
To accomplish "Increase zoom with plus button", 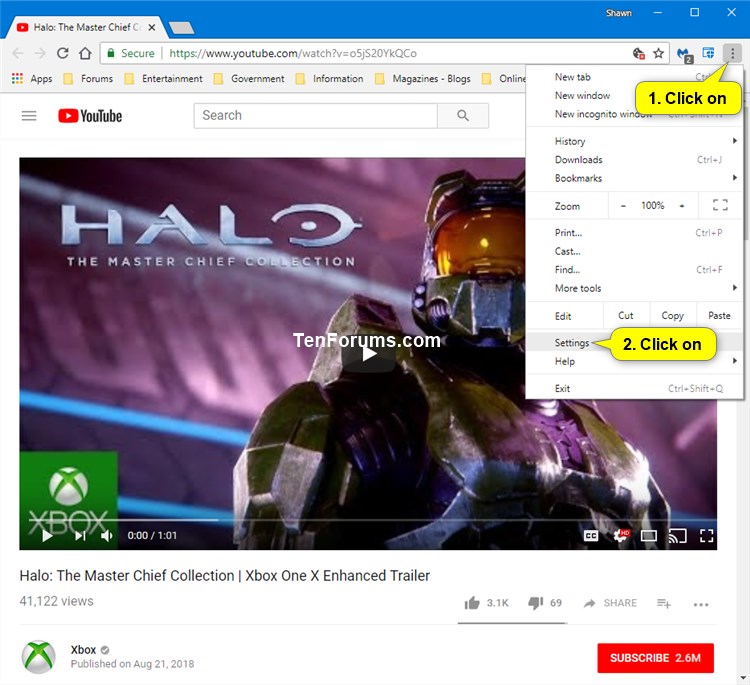I will click(682, 206).
